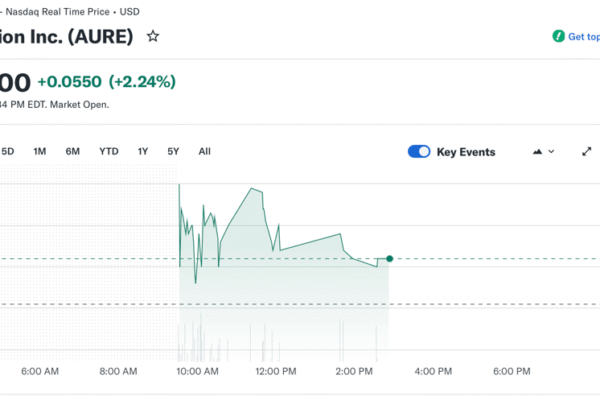
Task: Open the Get top link
Action: click(576, 36)
